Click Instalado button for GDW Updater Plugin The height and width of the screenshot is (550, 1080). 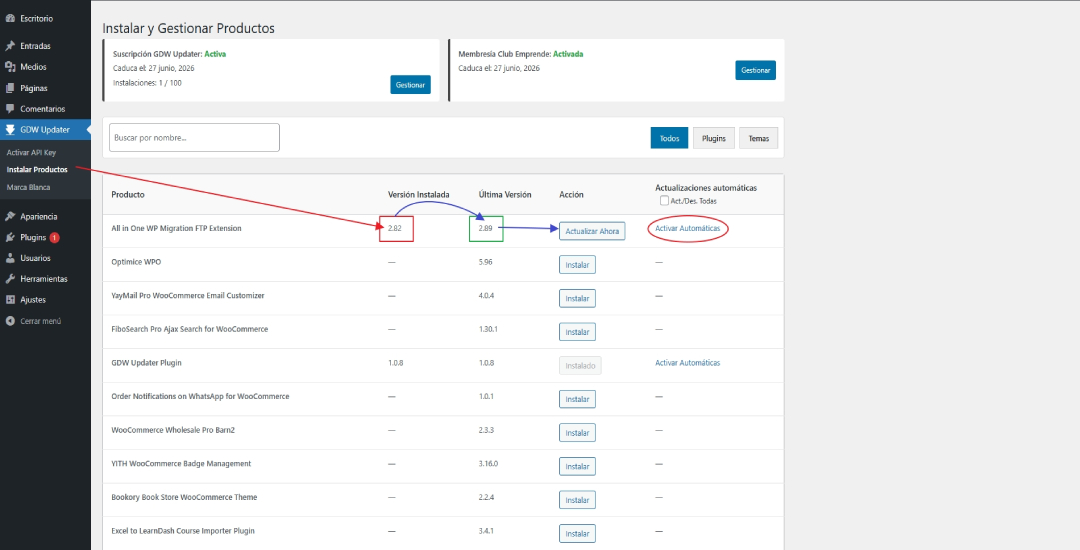580,366
